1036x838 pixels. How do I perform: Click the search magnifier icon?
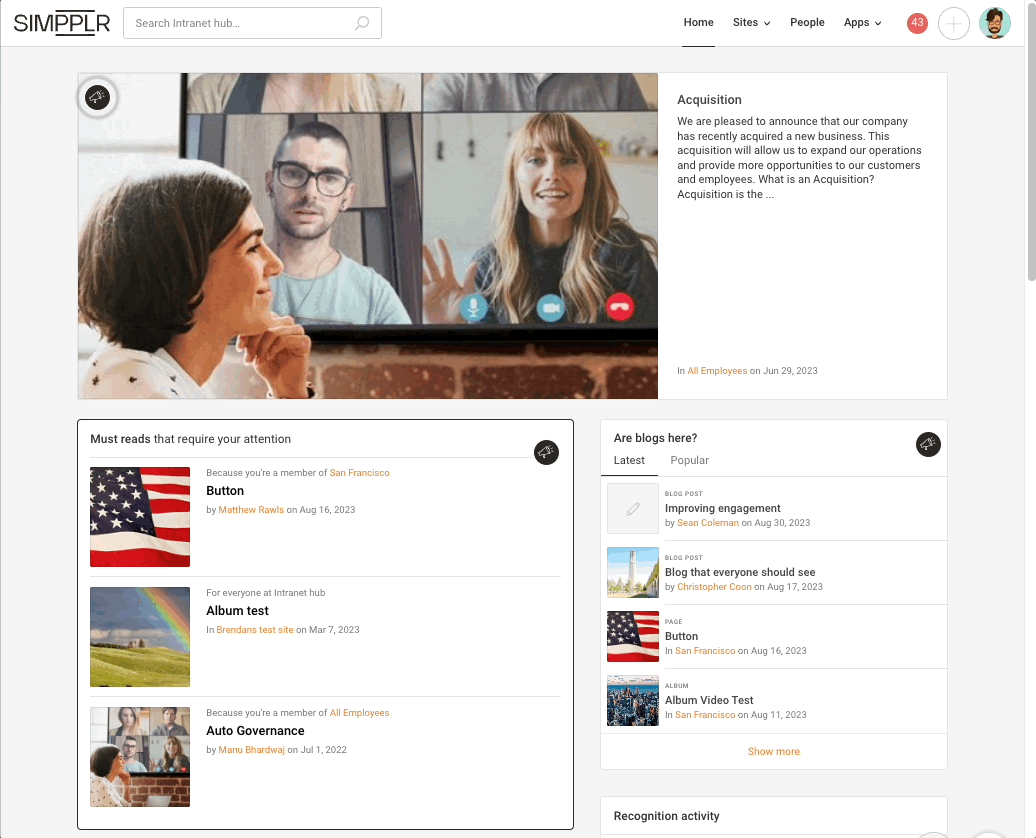click(362, 23)
